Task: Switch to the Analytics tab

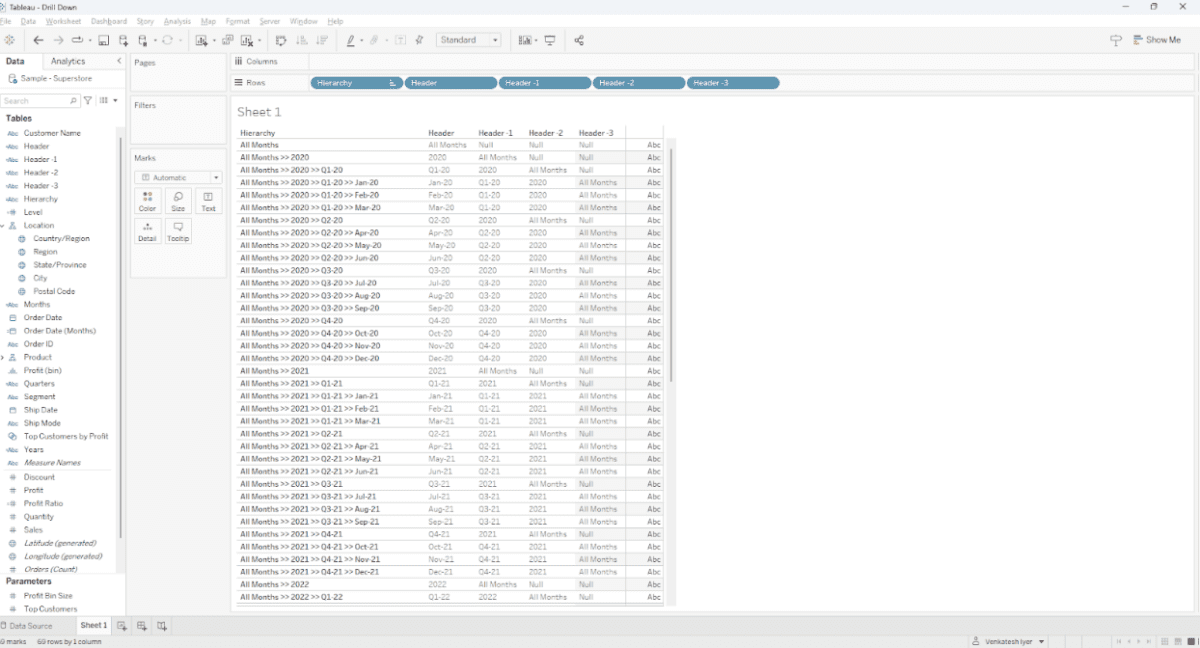Action: (x=68, y=61)
